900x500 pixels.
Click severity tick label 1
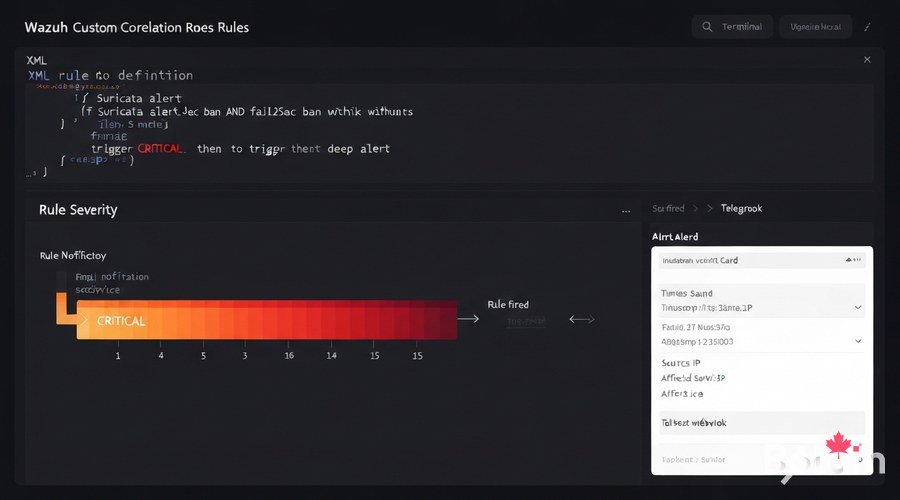pyautogui.click(x=118, y=355)
